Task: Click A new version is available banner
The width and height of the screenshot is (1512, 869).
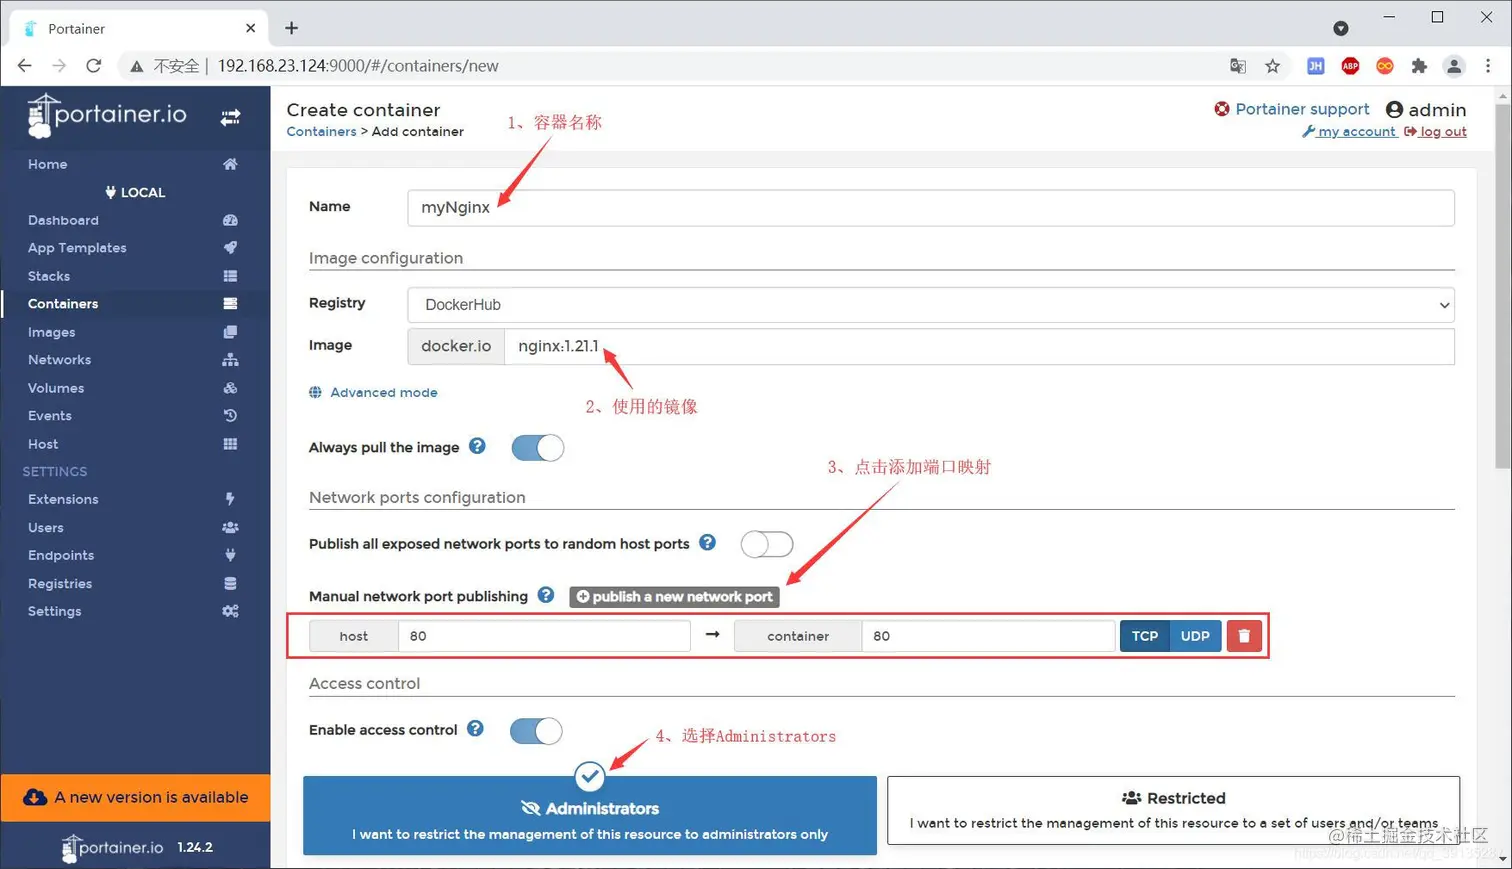Action: click(x=135, y=797)
